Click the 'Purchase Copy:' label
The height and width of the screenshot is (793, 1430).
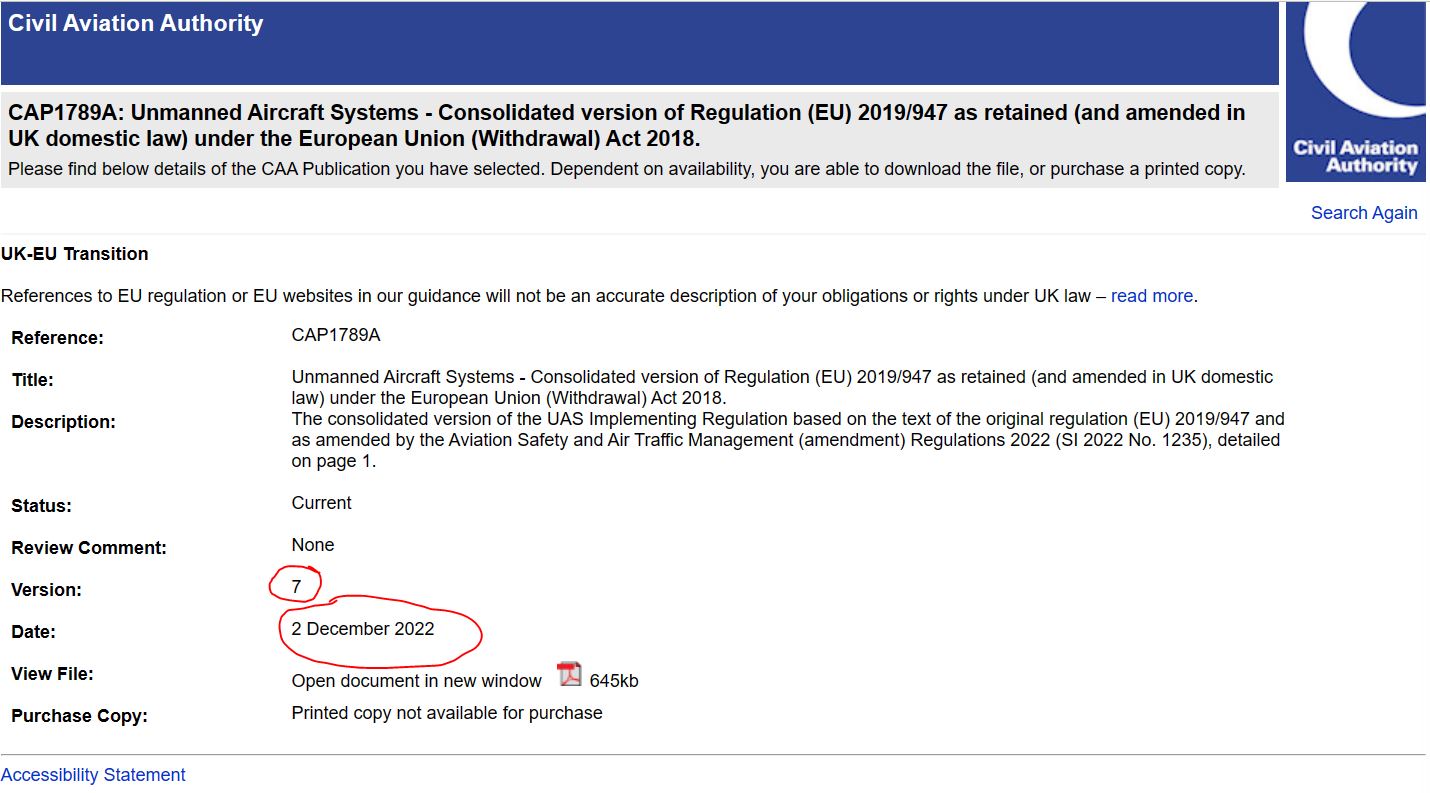[79, 716]
